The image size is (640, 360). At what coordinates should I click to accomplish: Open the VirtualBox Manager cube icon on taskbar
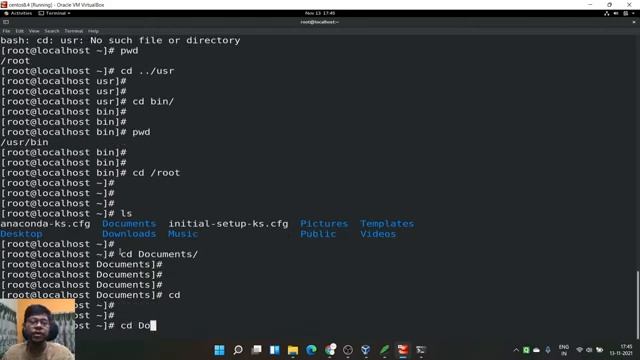[x=366, y=350]
